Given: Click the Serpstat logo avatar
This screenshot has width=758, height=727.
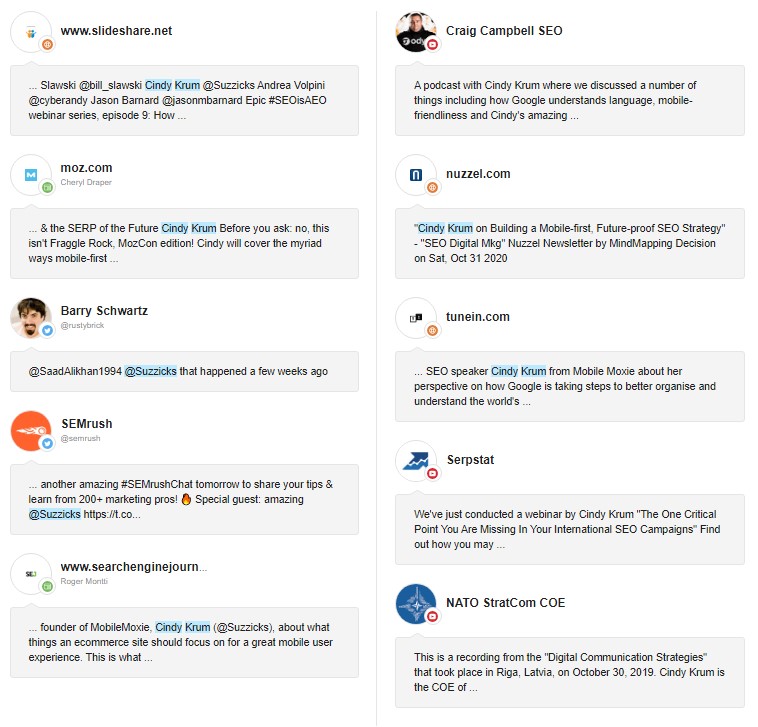Looking at the screenshot, I should (416, 461).
